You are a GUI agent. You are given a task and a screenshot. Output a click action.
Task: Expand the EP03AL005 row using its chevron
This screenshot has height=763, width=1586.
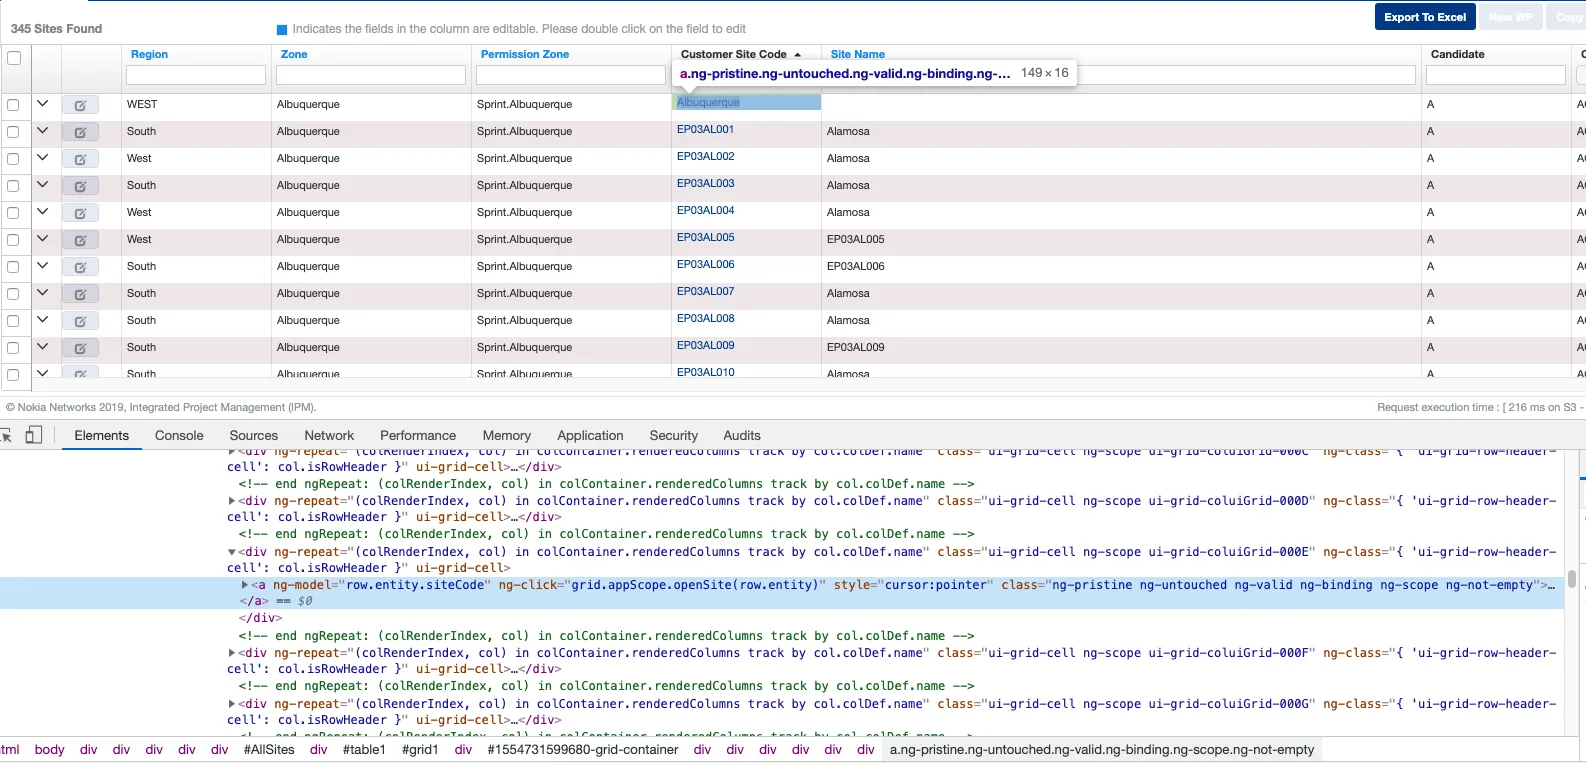point(42,239)
